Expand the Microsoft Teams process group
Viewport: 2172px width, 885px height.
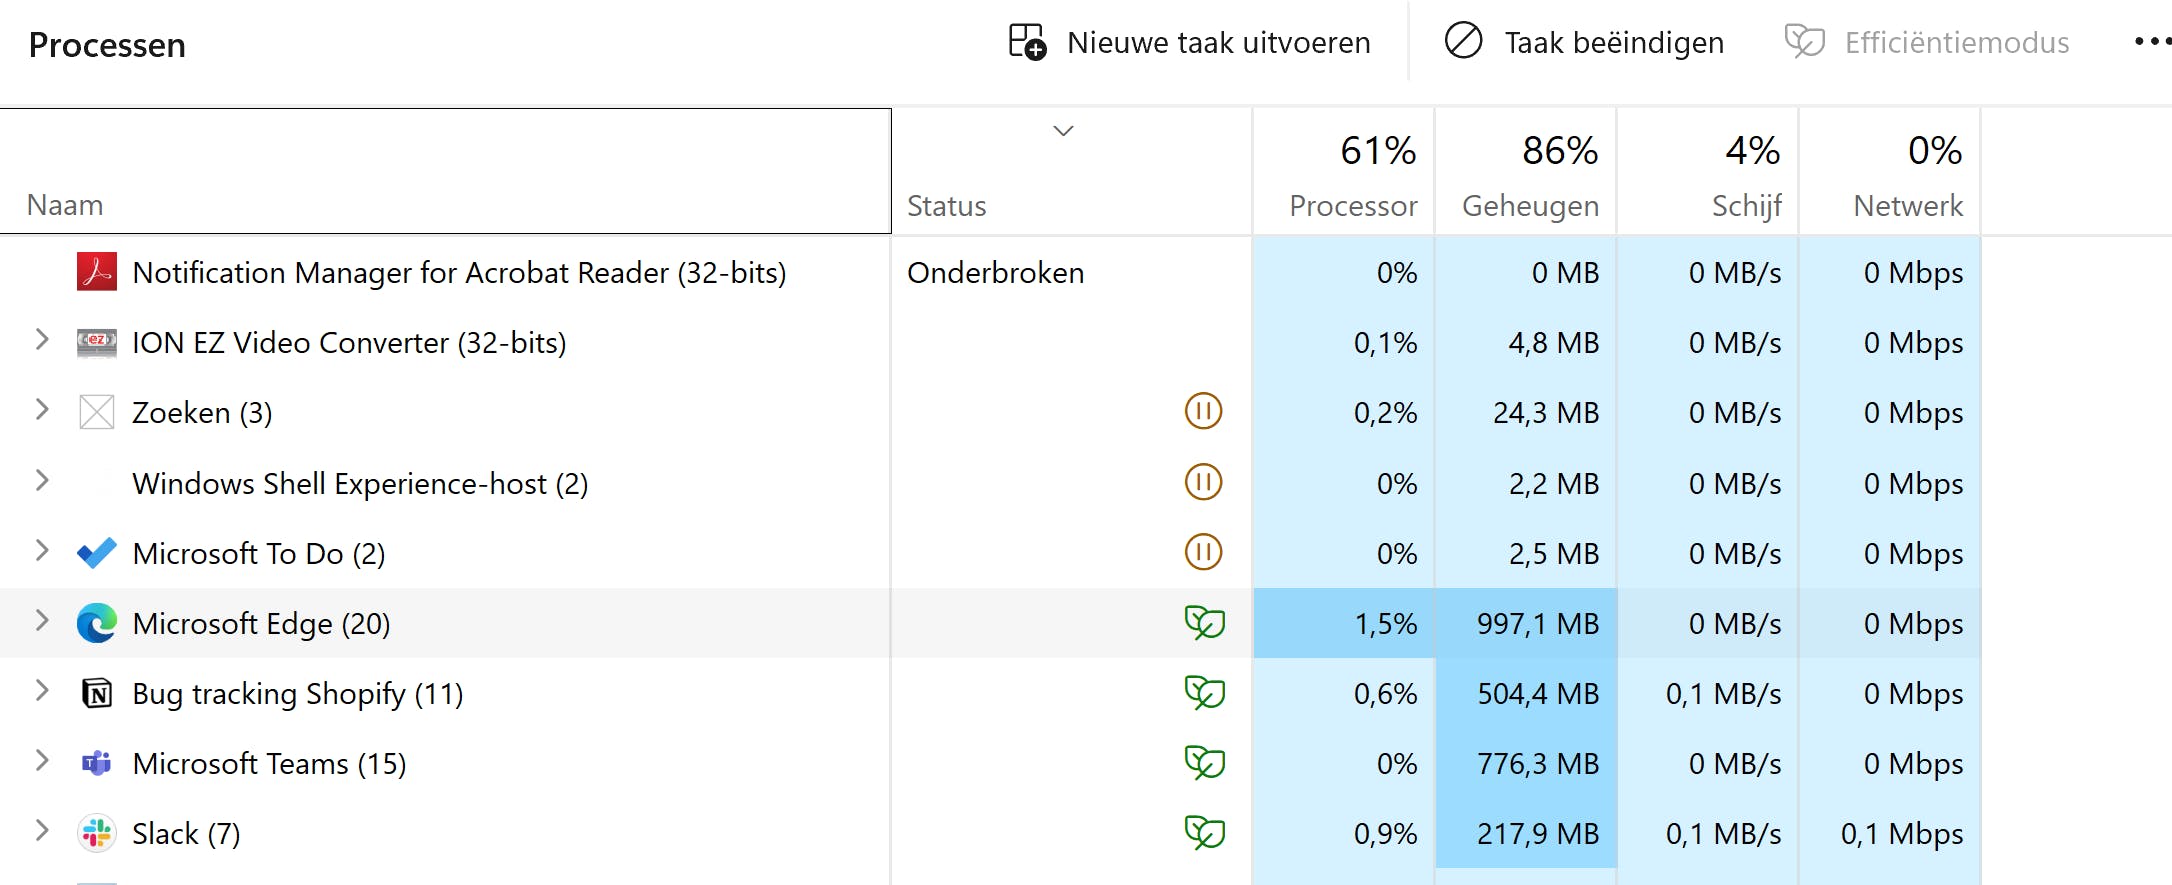pyautogui.click(x=42, y=761)
